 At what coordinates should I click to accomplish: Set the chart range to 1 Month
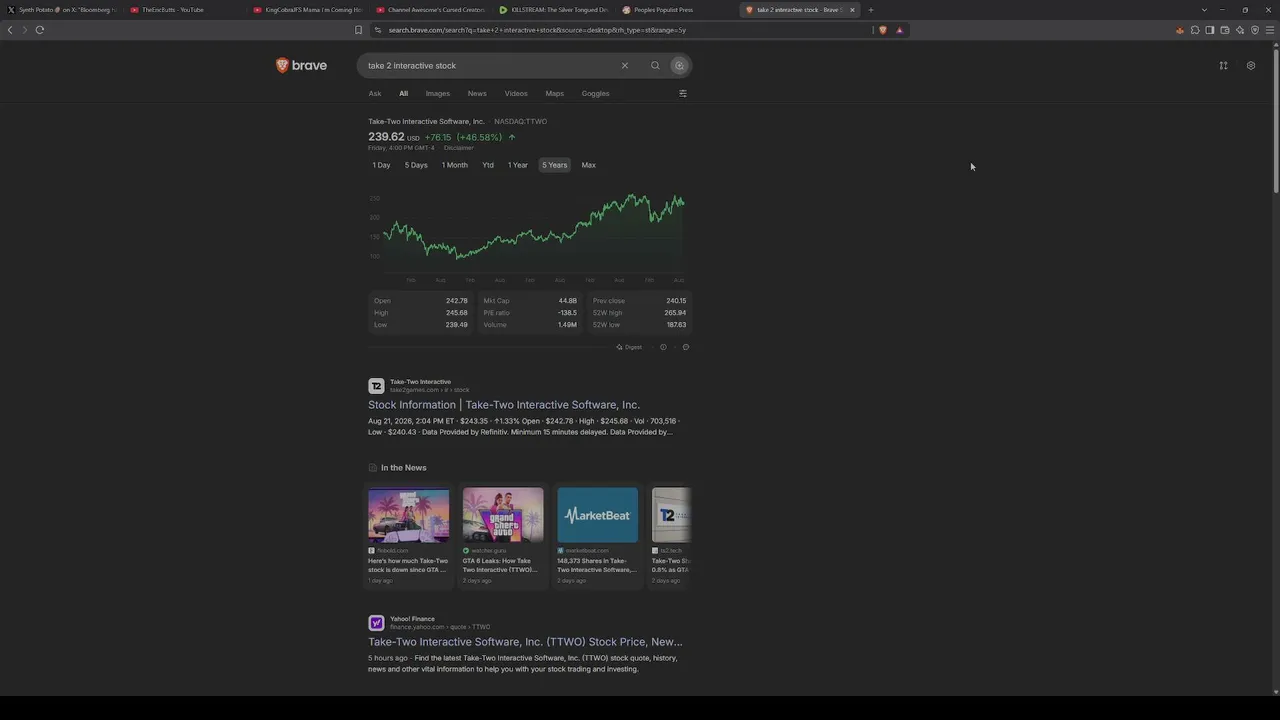tap(455, 165)
